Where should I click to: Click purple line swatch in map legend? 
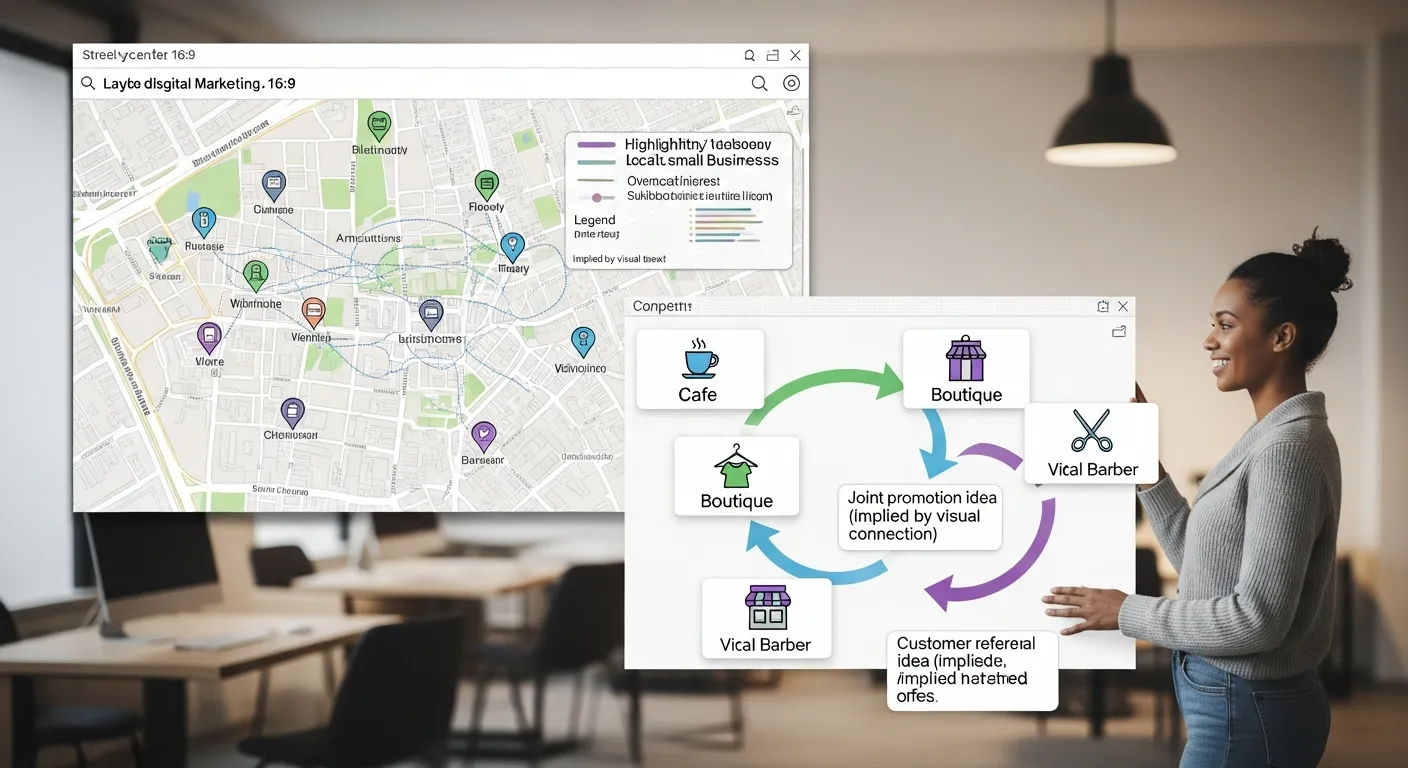pyautogui.click(x=597, y=145)
